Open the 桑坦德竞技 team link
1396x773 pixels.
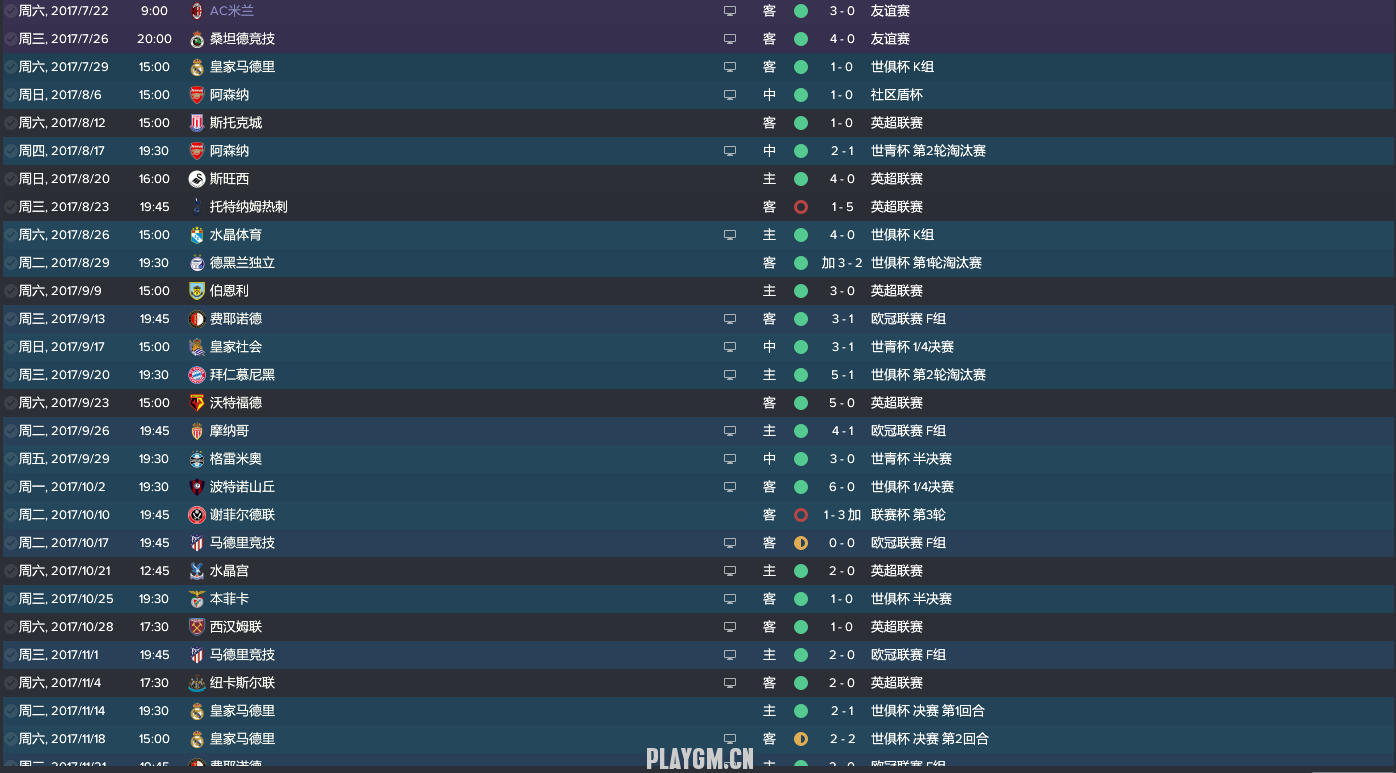242,39
